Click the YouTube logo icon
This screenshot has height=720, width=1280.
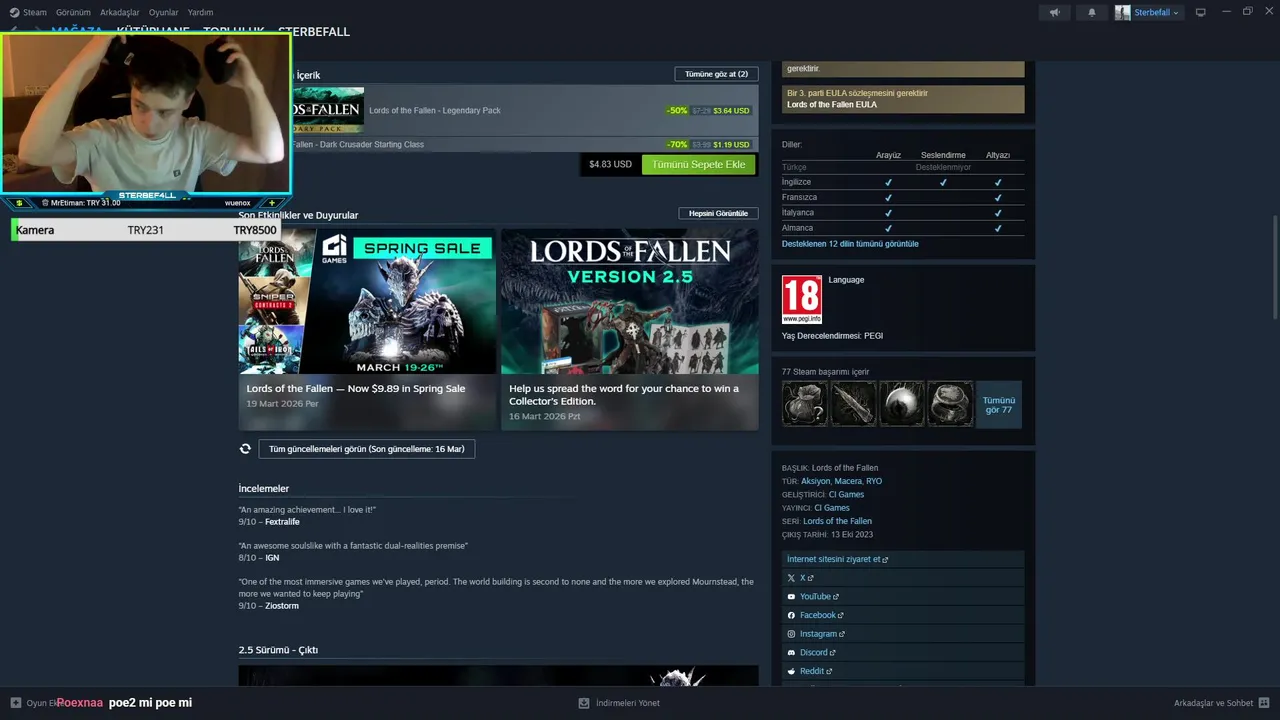click(792, 597)
